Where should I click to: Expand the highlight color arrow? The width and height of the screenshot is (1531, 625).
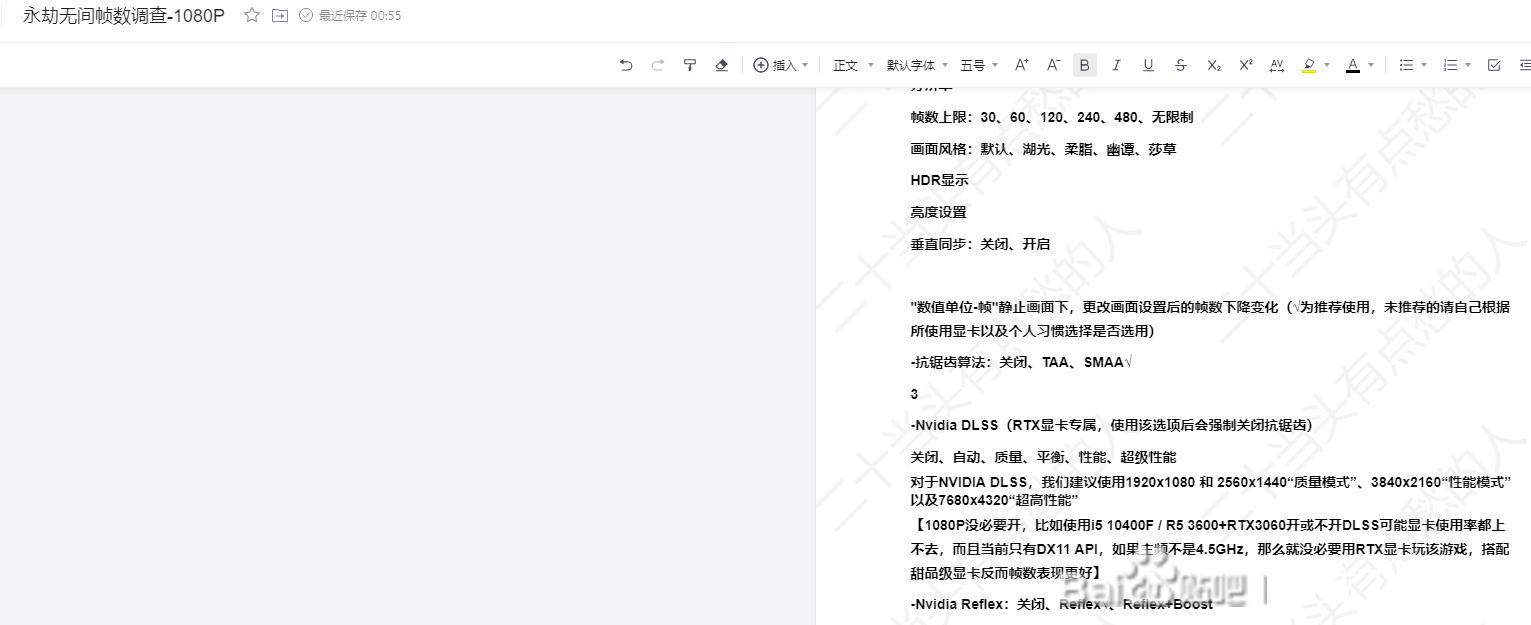coord(1327,65)
